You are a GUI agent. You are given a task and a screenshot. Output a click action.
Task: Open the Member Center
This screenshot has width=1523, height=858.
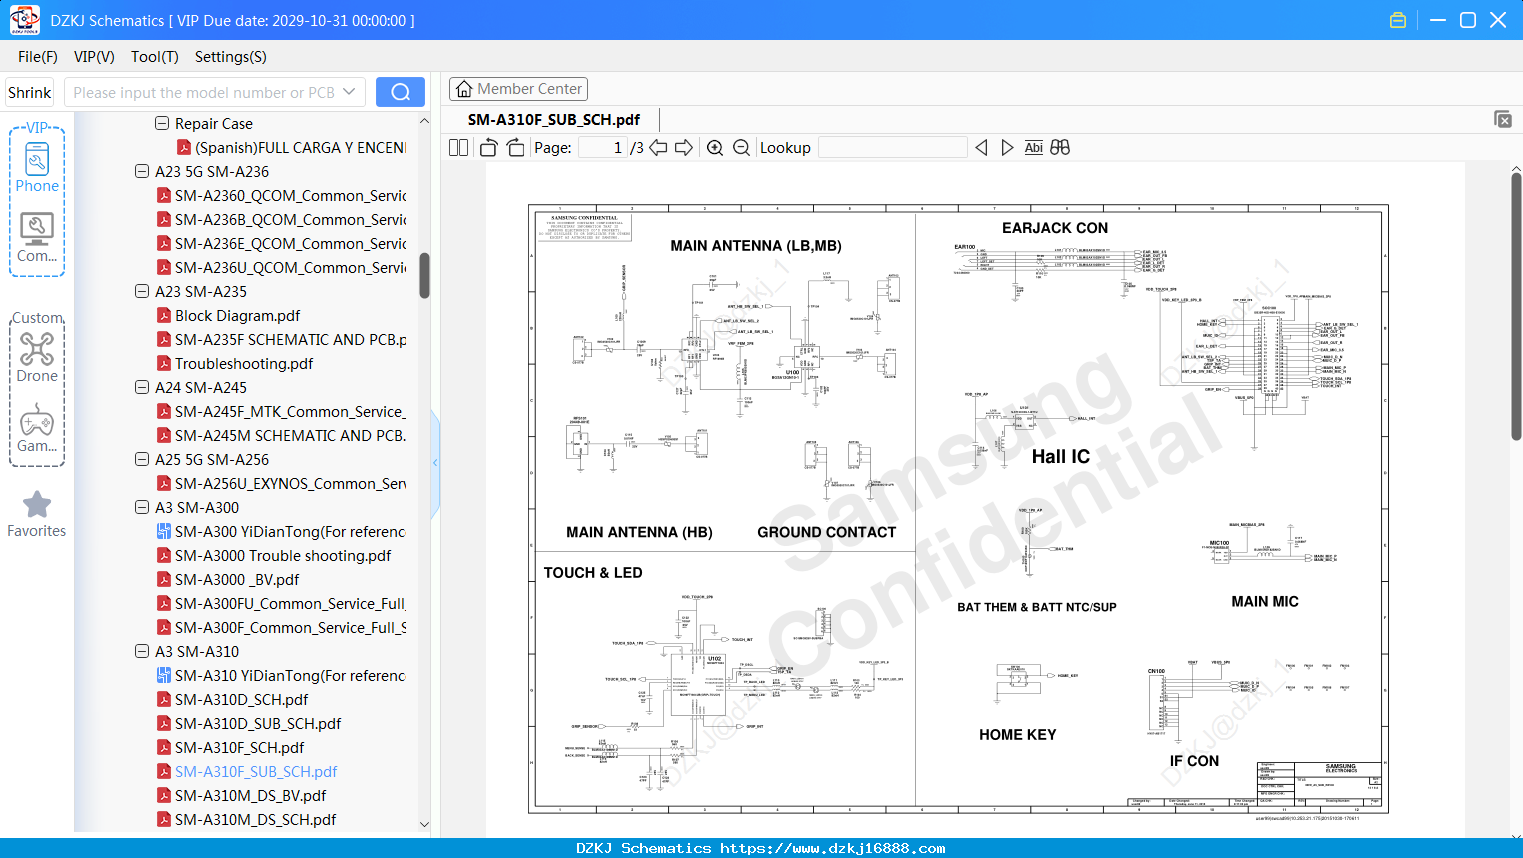(x=518, y=89)
